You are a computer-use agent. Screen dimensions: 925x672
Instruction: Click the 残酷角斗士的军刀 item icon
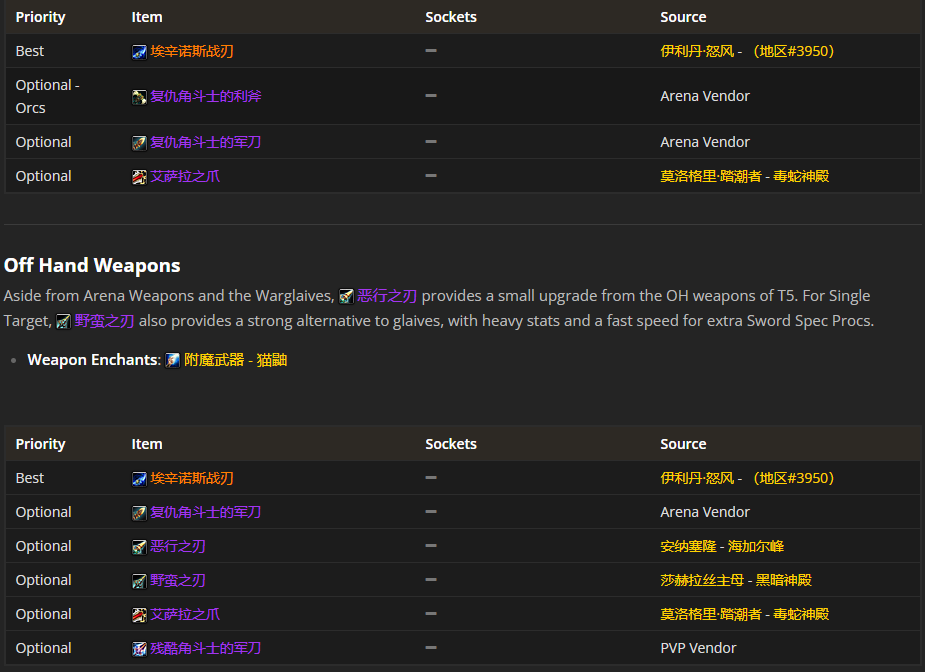[139, 649]
